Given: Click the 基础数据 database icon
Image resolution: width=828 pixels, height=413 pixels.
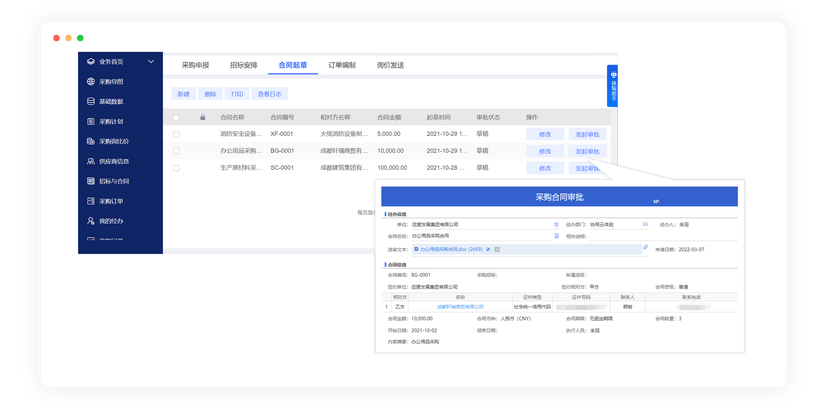Looking at the screenshot, I should coord(91,101).
